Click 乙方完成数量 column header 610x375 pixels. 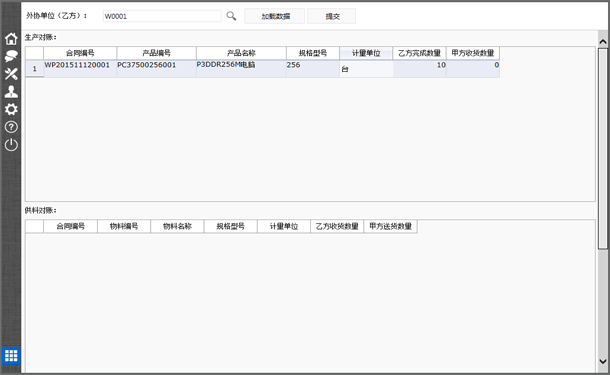(x=419, y=53)
